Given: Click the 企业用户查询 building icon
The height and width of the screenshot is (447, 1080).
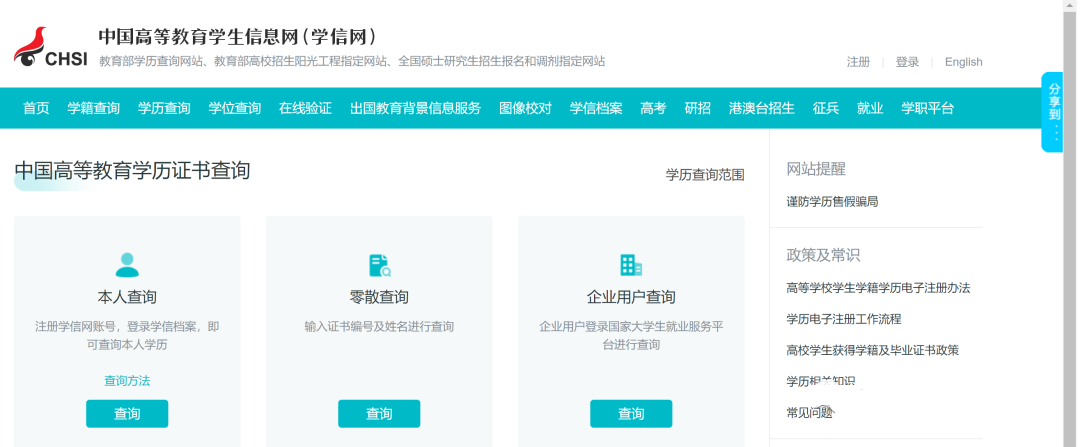Looking at the screenshot, I should 631,265.
